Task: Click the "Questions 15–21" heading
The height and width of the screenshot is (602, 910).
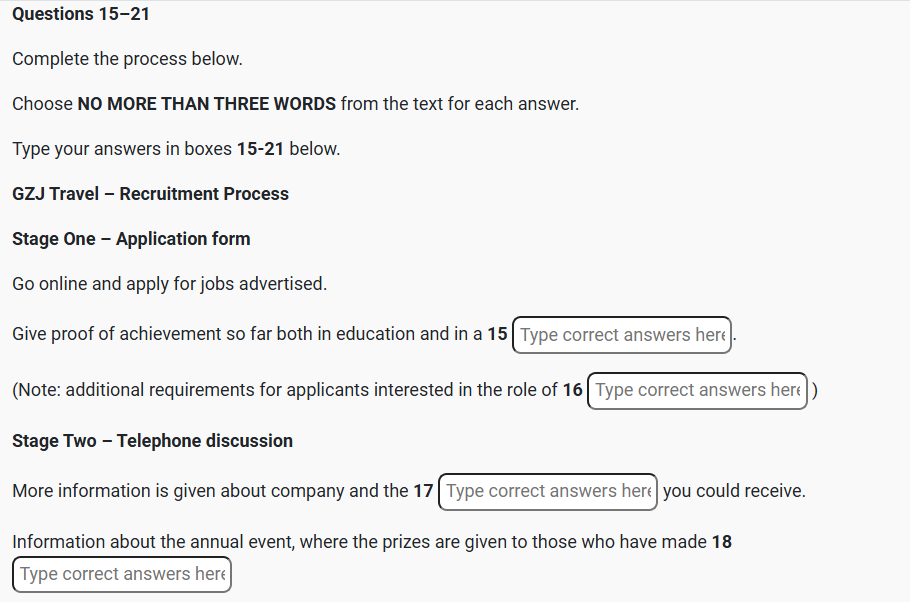Action: [x=81, y=14]
